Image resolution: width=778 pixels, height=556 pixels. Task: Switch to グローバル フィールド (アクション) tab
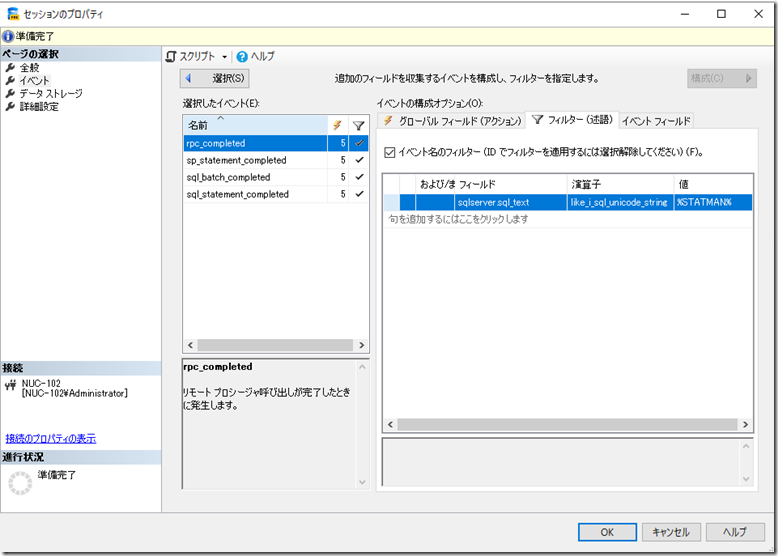(x=451, y=121)
